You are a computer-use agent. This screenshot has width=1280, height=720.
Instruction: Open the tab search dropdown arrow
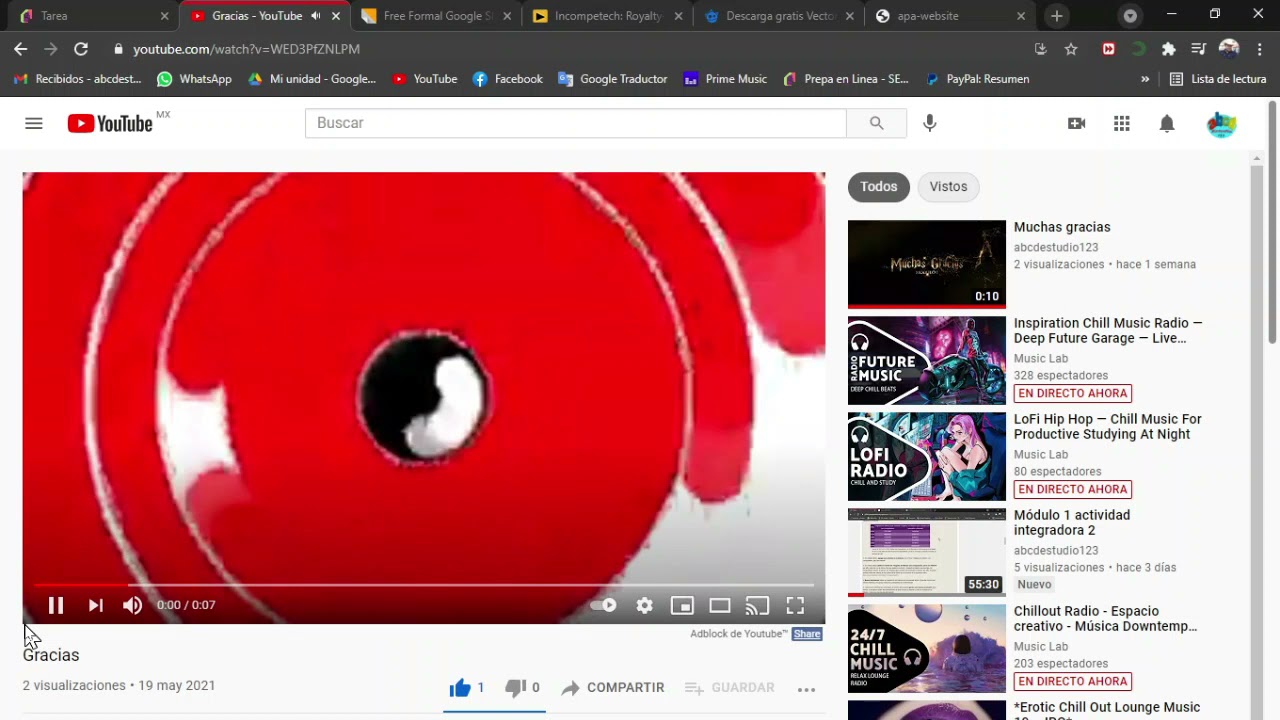click(x=1130, y=16)
